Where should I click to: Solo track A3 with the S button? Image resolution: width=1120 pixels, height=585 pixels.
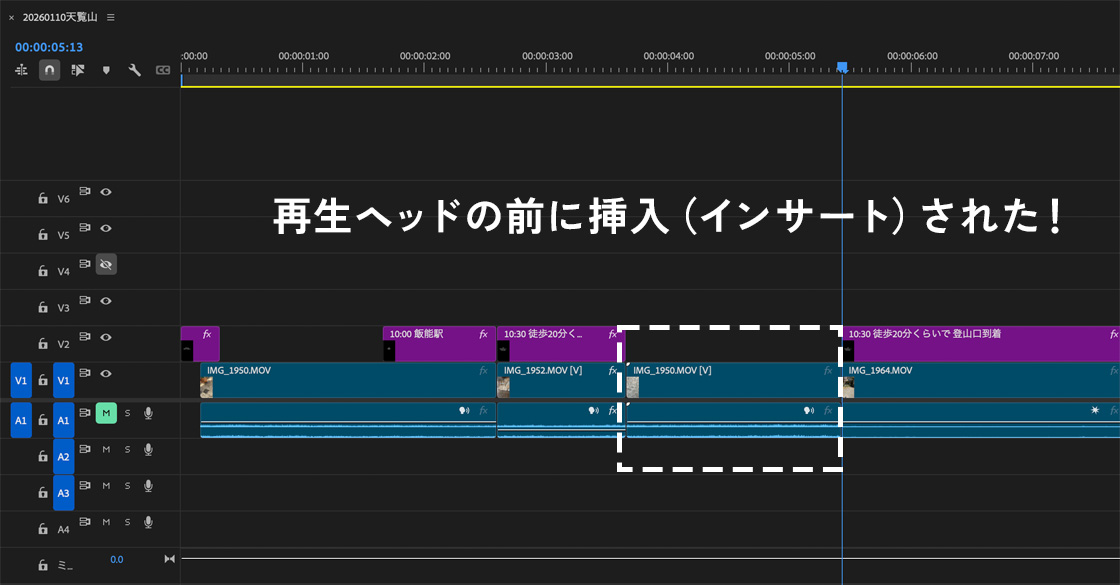click(x=127, y=485)
